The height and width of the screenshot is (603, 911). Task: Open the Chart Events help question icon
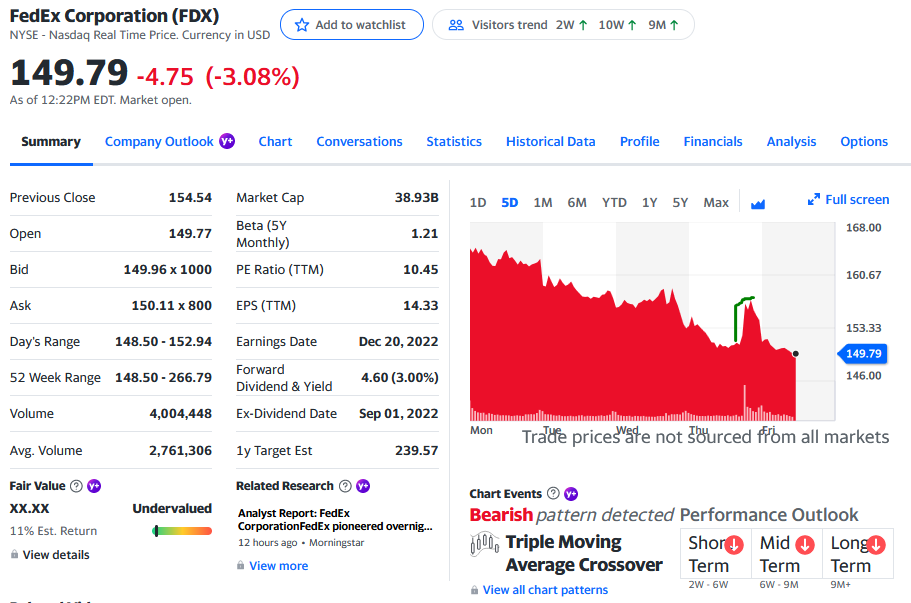pyautogui.click(x=553, y=493)
